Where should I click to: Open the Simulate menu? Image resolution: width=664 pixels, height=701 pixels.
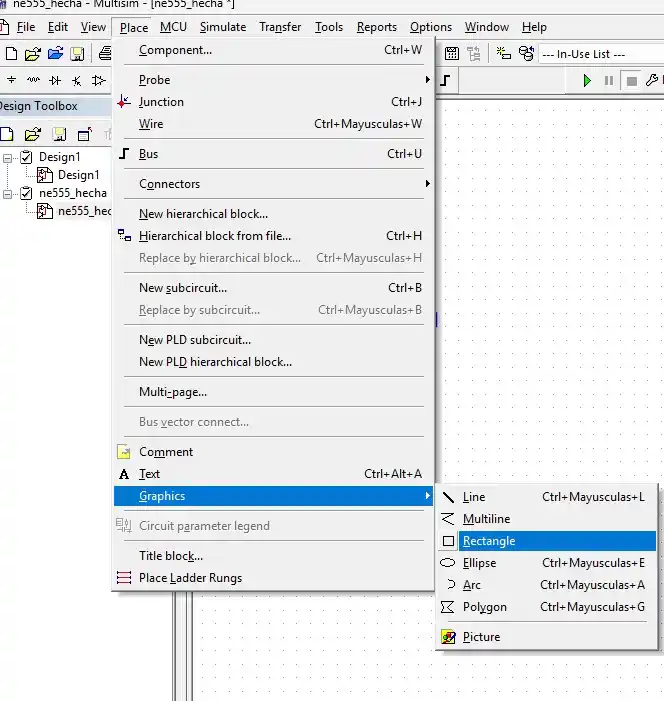(x=223, y=27)
